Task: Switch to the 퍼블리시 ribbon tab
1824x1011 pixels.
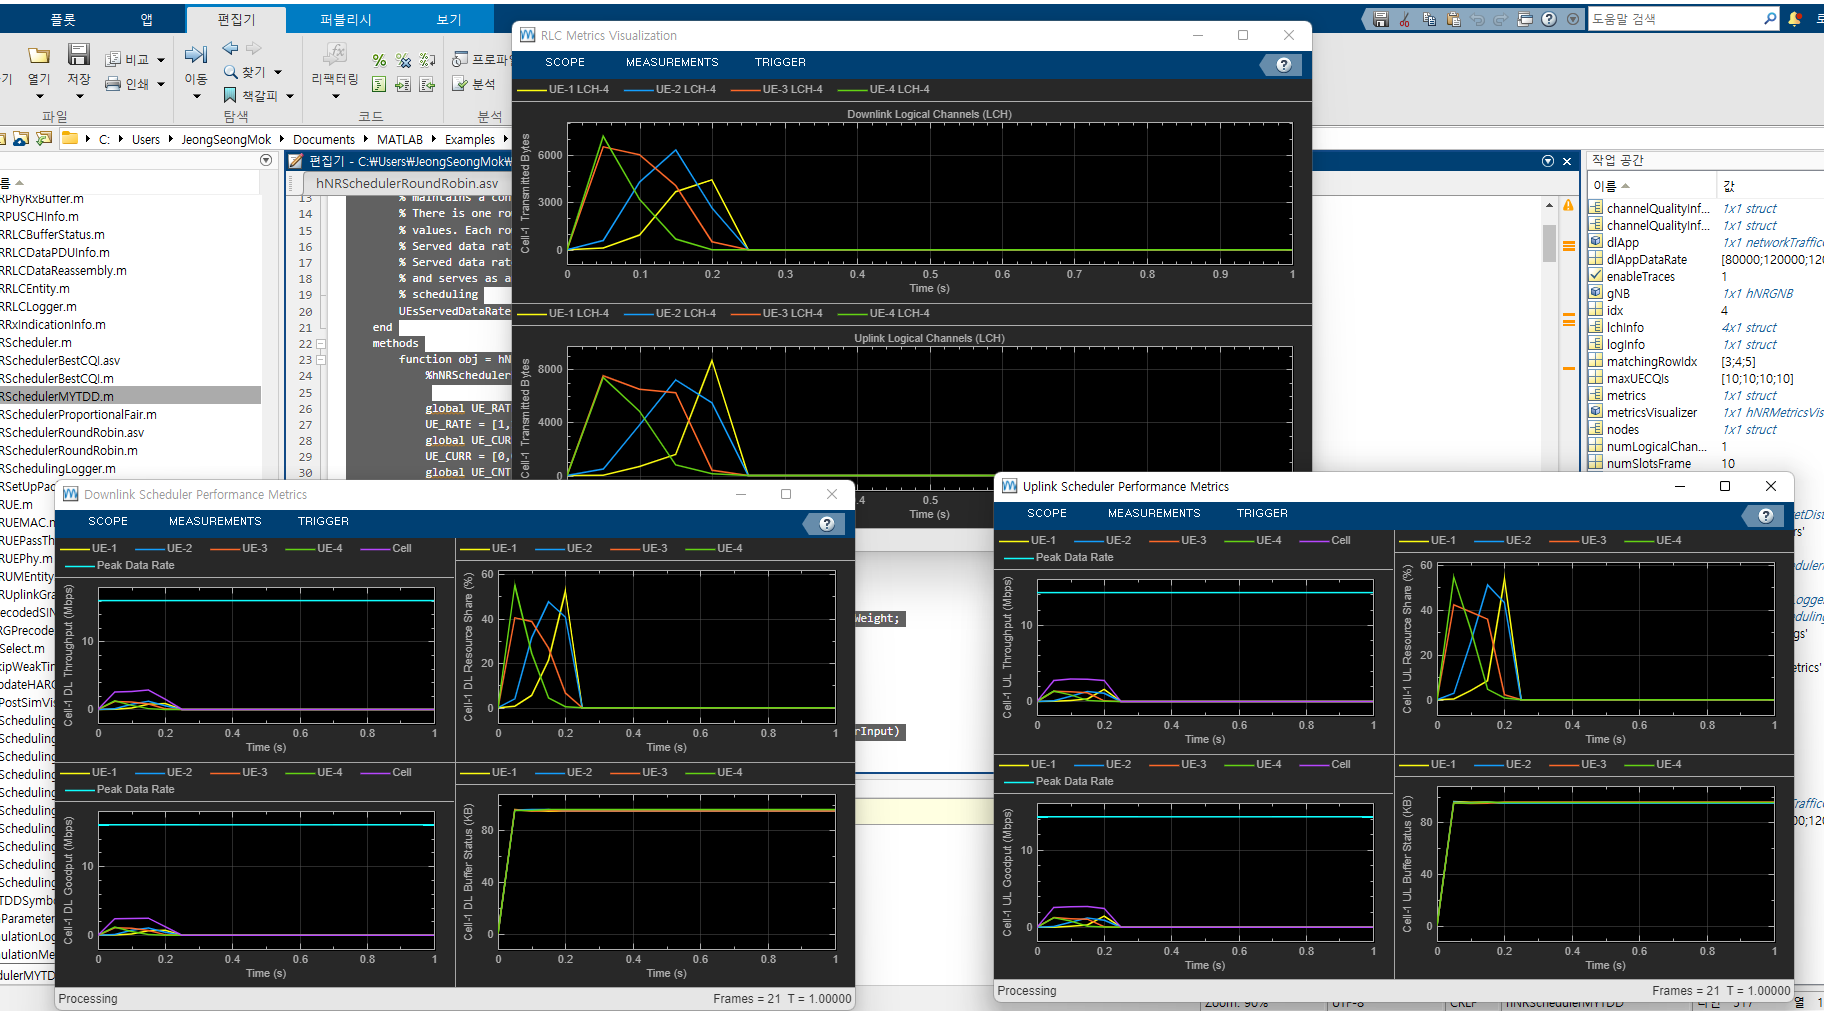Action: 345,19
